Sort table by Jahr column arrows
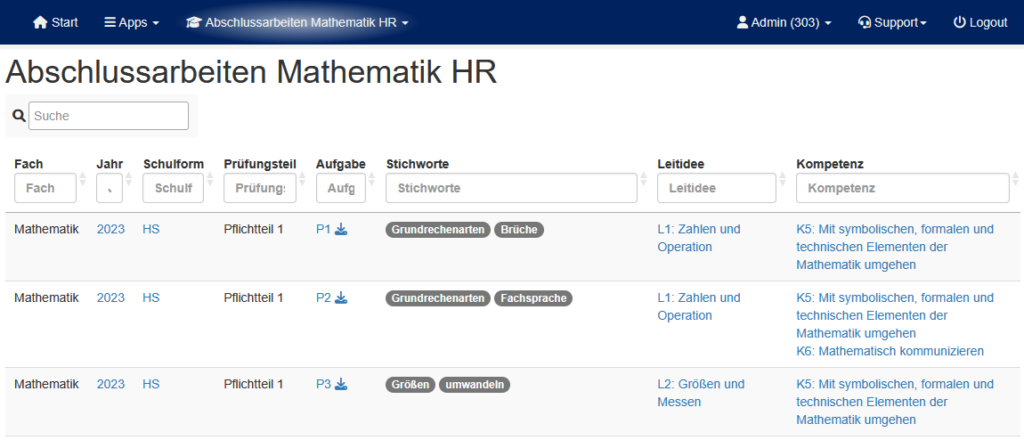The image size is (1024, 440). 129,179
